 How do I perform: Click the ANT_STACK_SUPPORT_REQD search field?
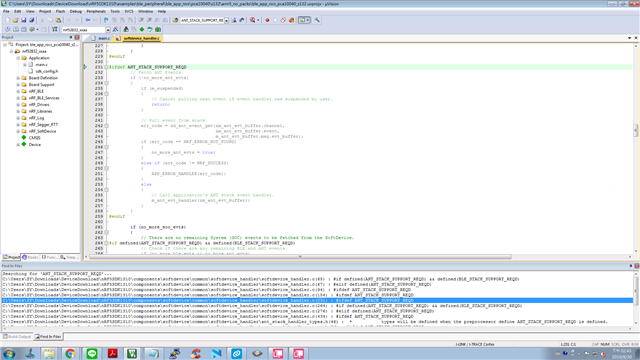202,20
